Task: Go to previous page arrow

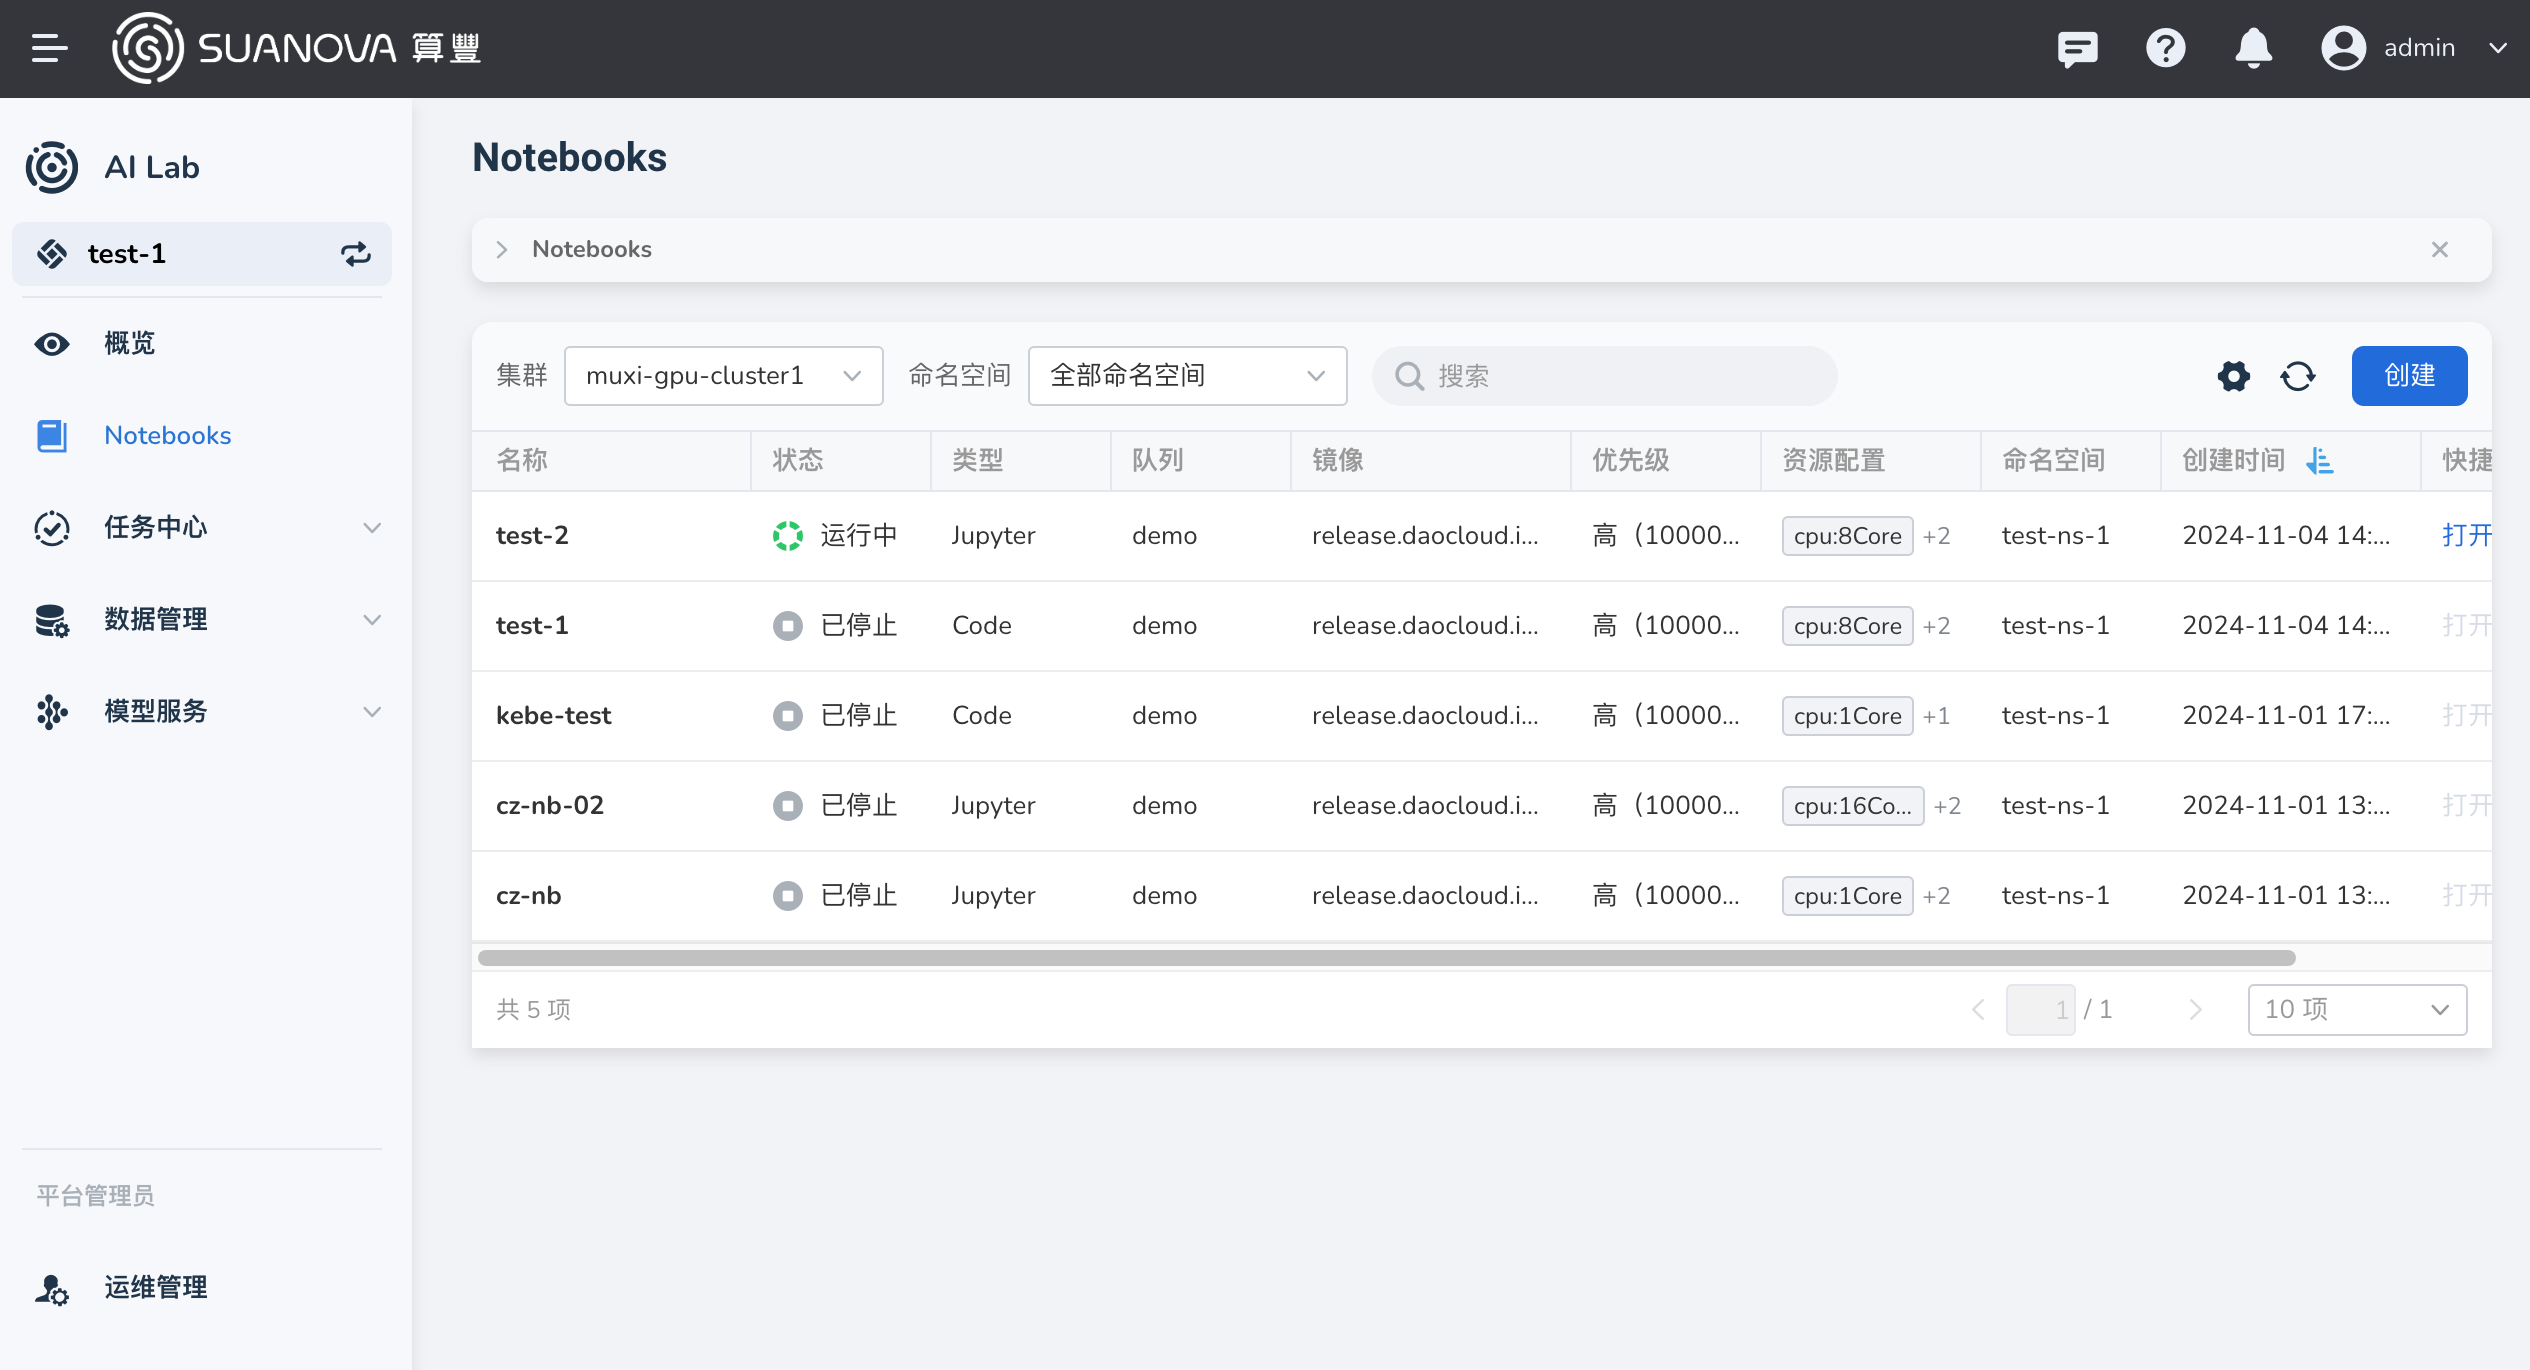Action: click(x=1977, y=1010)
